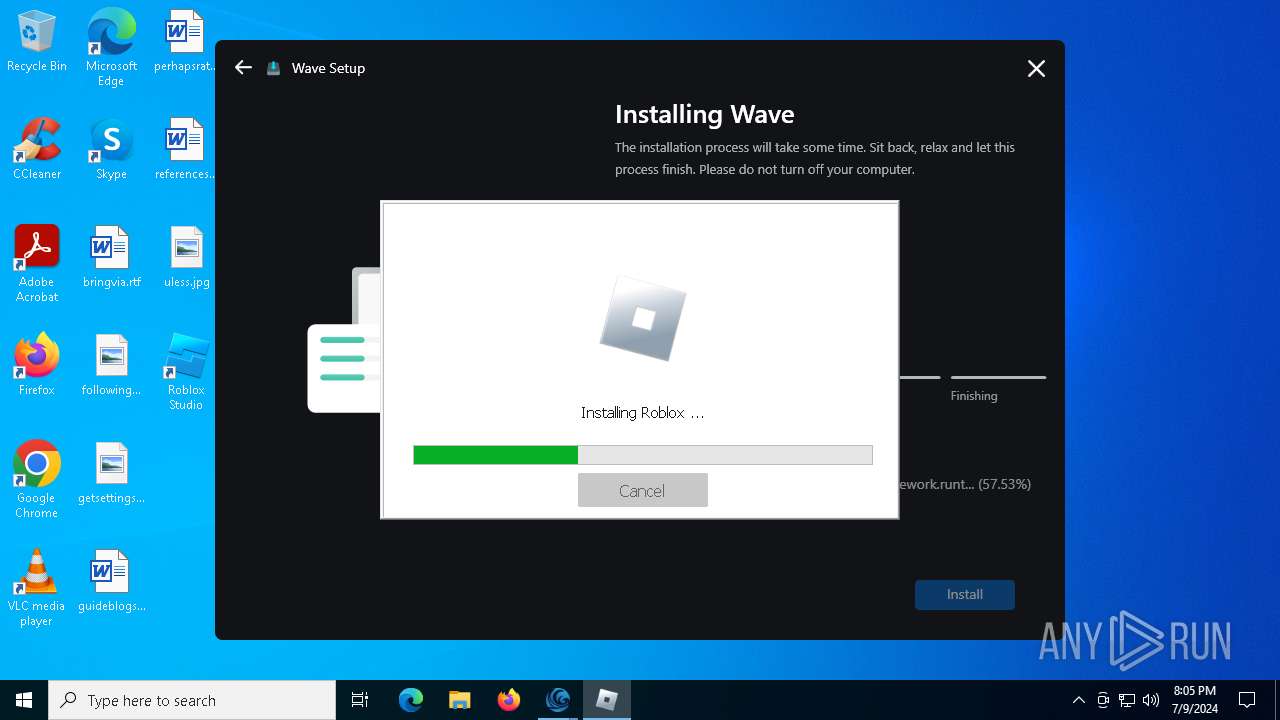Open Skype desktop shortcut
Screen dimensions: 1280x720
111,149
